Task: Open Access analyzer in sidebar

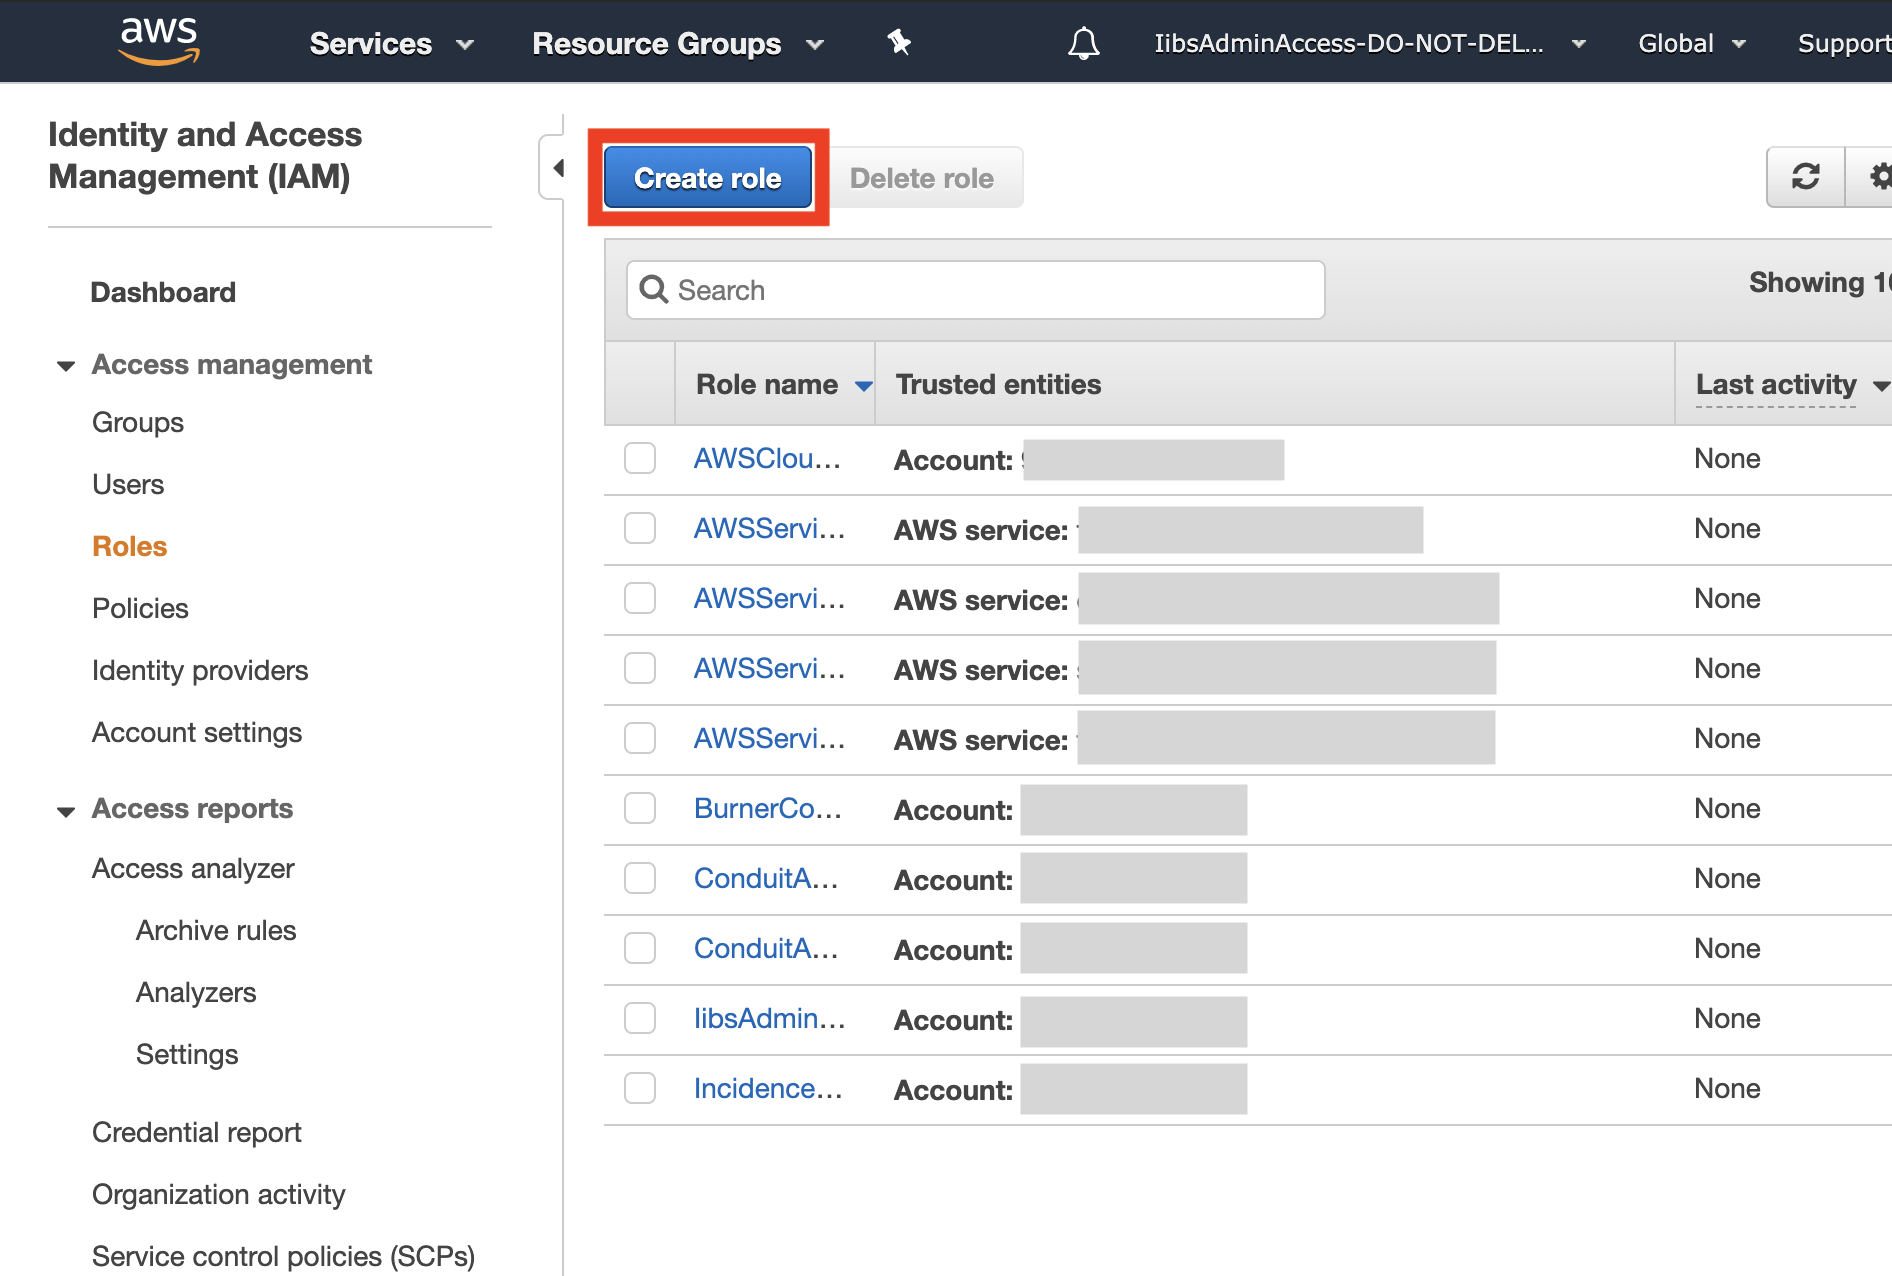Action: click(193, 868)
